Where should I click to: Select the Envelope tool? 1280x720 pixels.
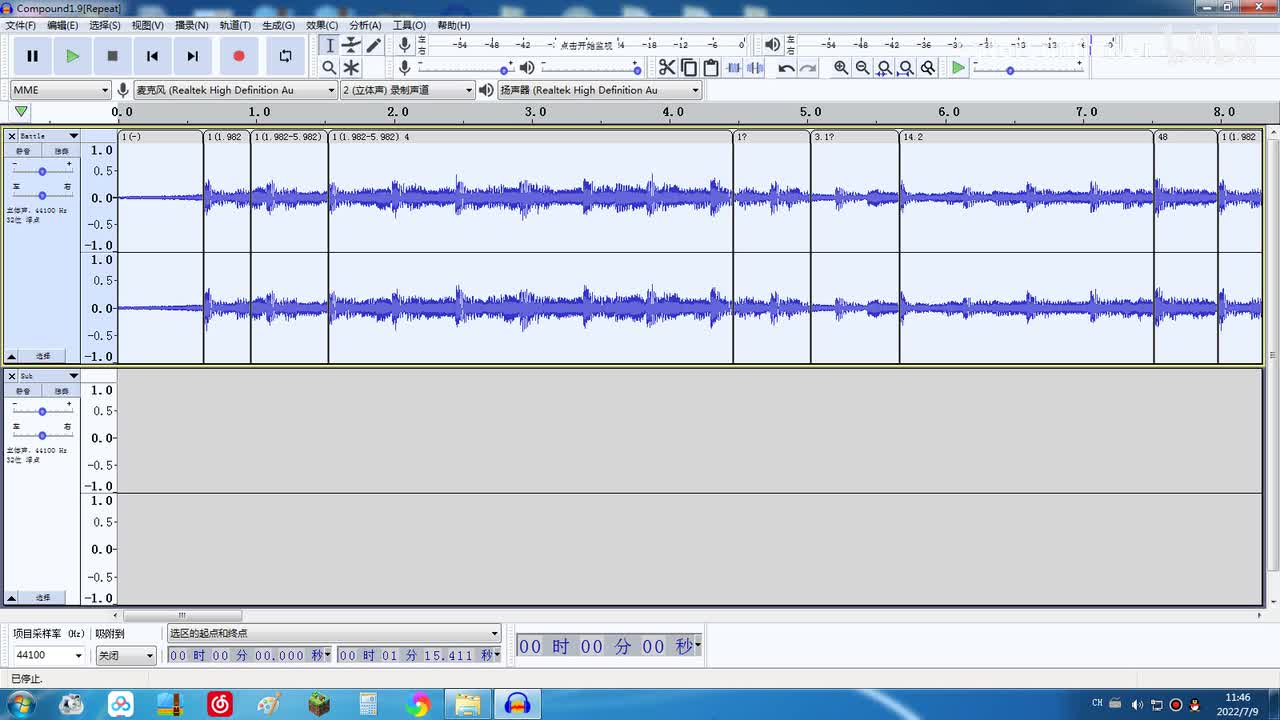coord(351,45)
